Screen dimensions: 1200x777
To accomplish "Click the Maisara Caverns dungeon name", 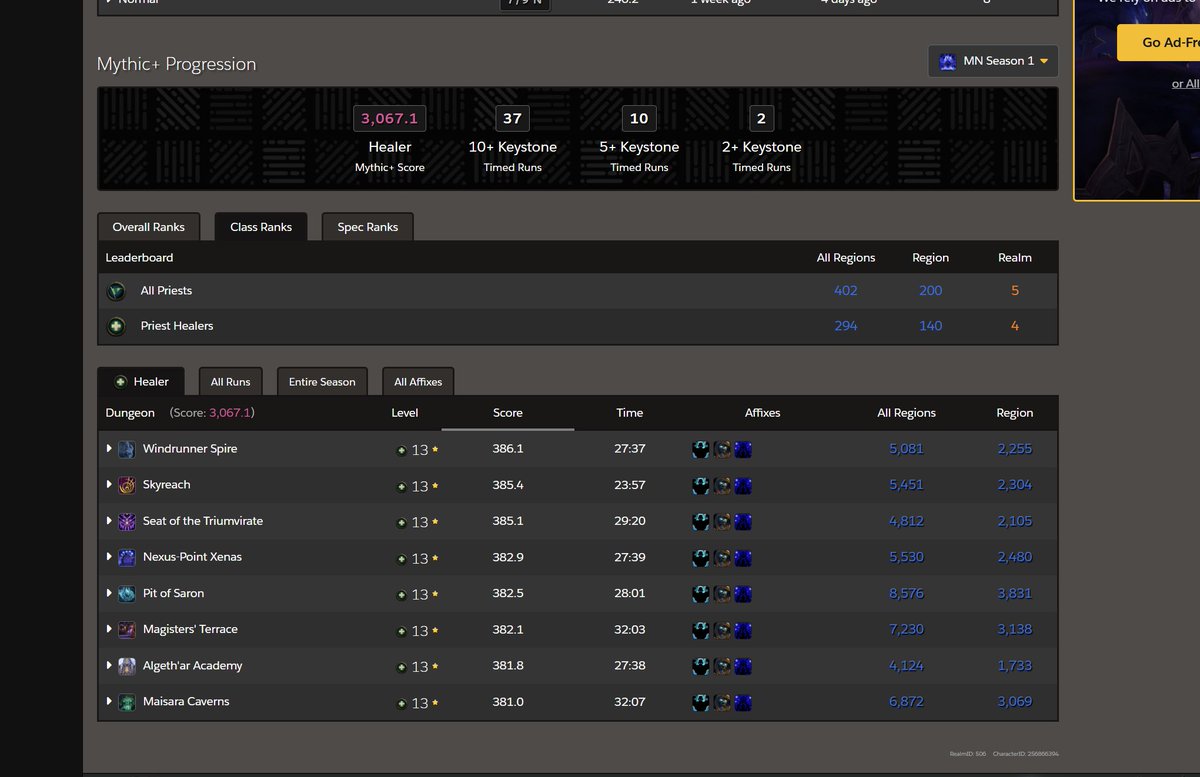I will point(186,702).
